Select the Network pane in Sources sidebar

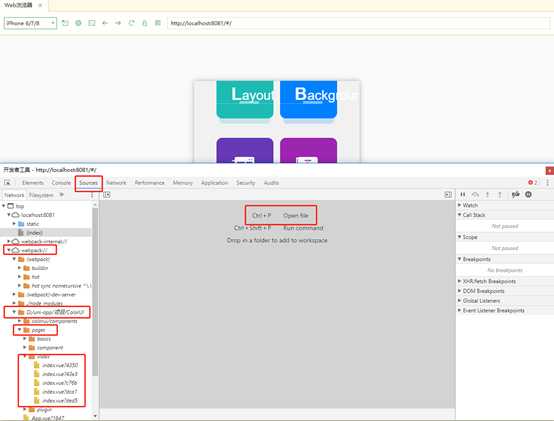(x=14, y=195)
